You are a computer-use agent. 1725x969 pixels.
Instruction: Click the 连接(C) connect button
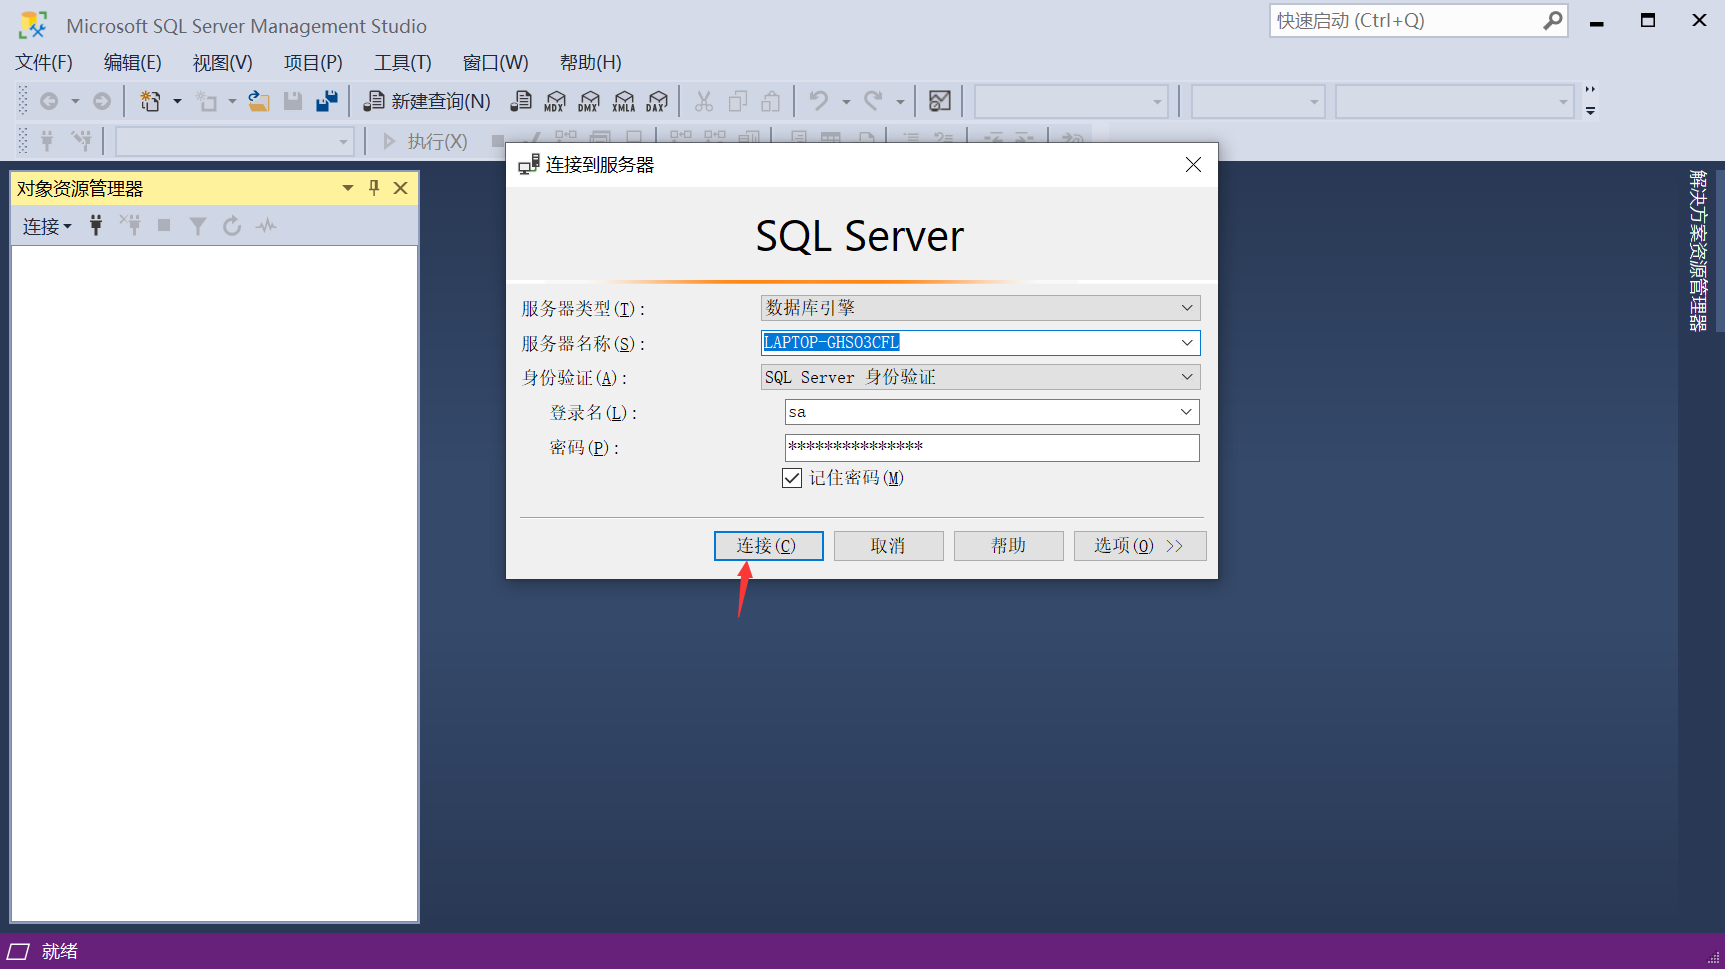click(x=768, y=545)
